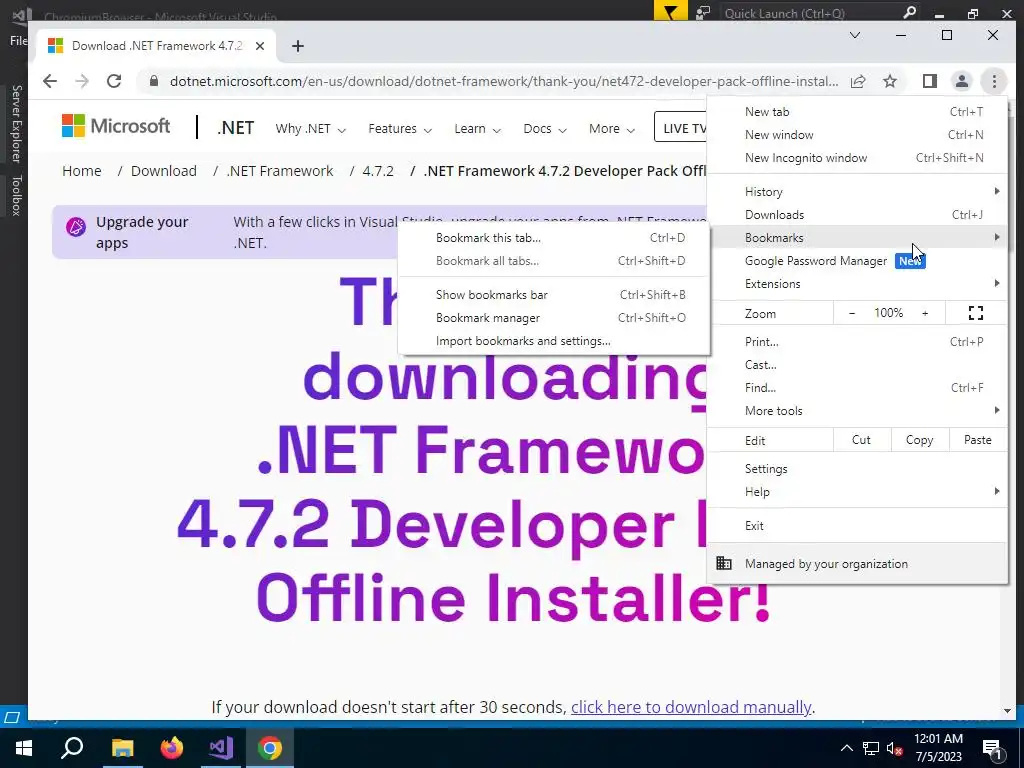
Task: Open a new tab with the plus button
Action: (298, 46)
